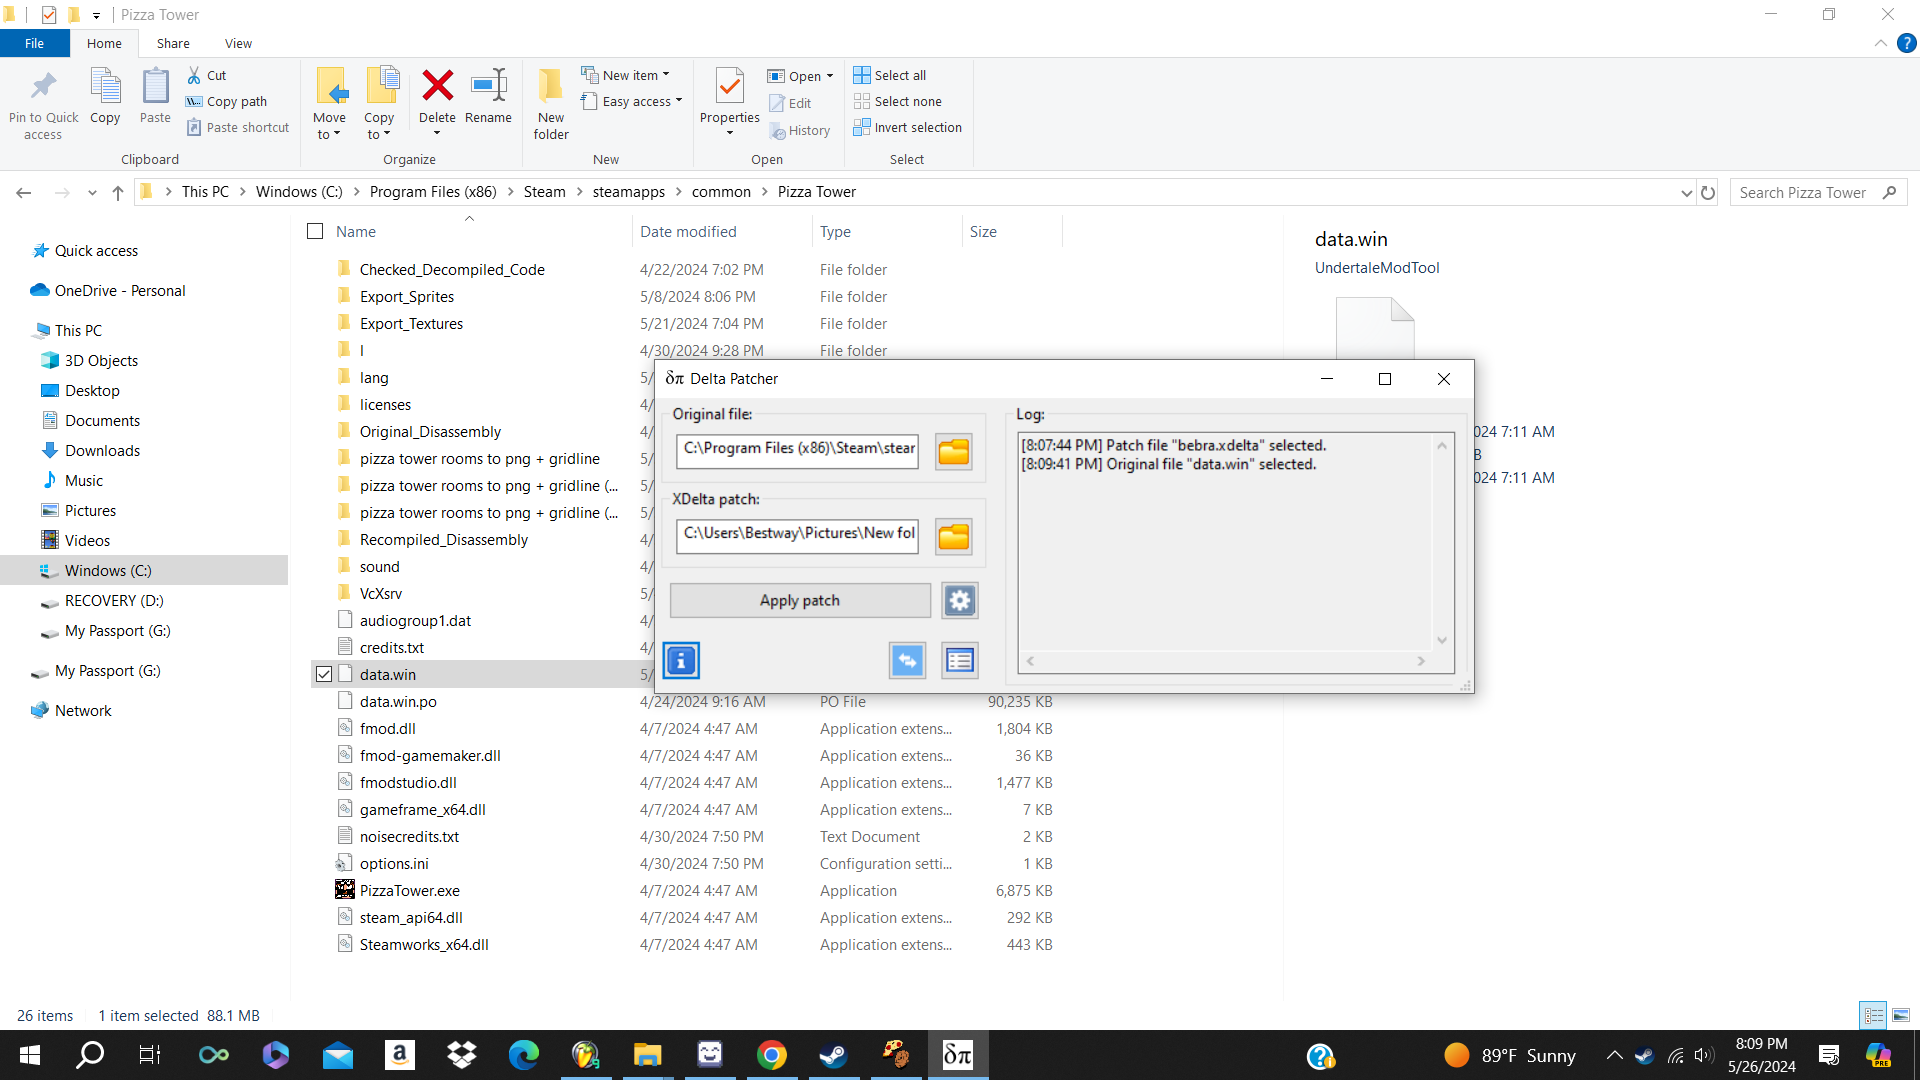Screen dimensions: 1920x1080
Task: Open settings gear in Delta Patcher
Action: 959,600
